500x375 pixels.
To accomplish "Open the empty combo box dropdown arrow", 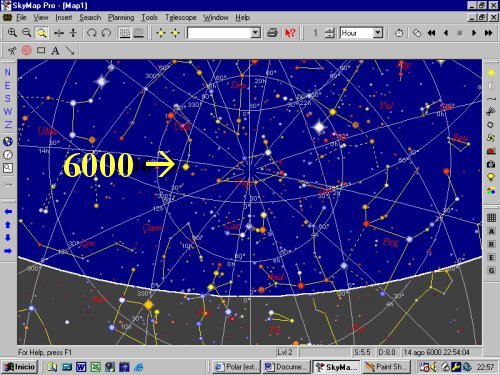I will pyautogui.click(x=255, y=33).
